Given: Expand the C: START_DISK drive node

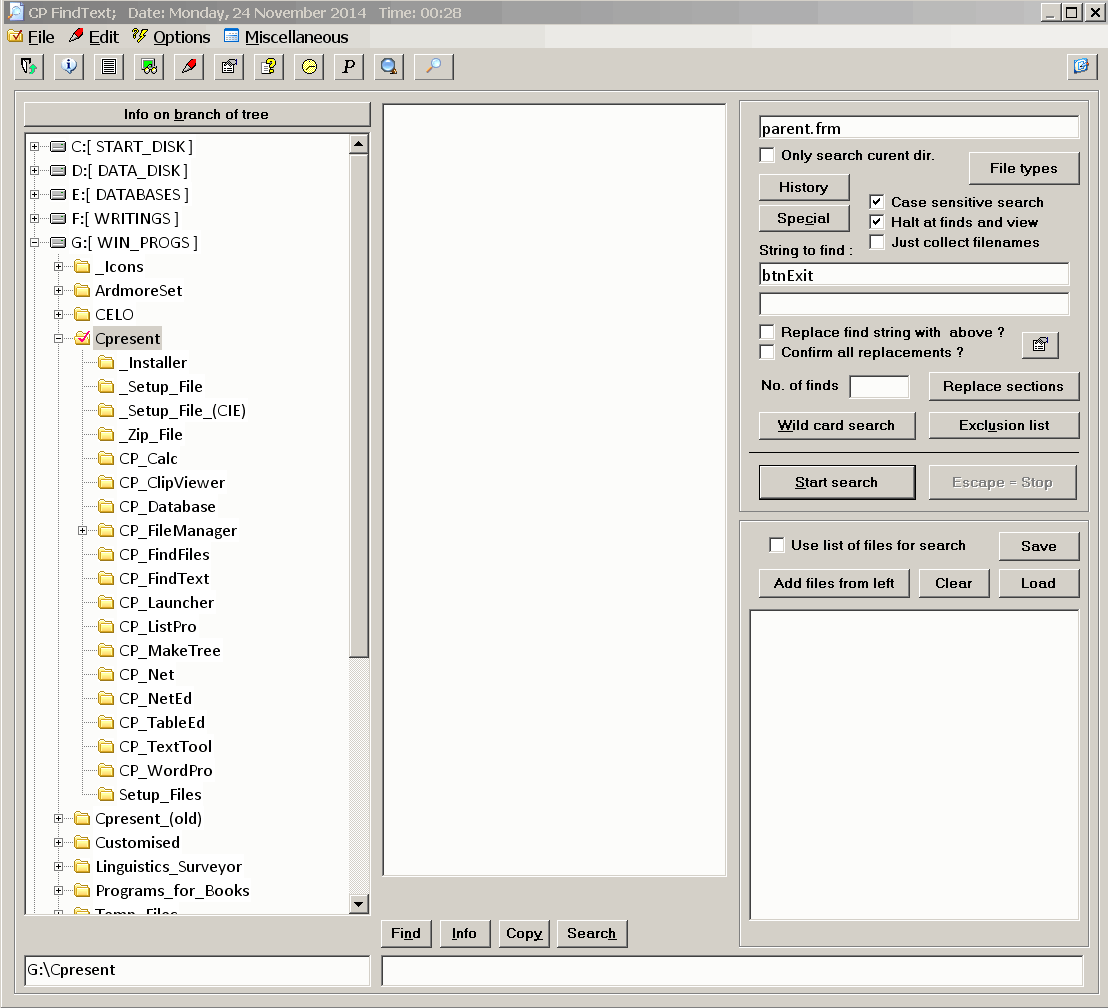Looking at the screenshot, I should point(35,147).
